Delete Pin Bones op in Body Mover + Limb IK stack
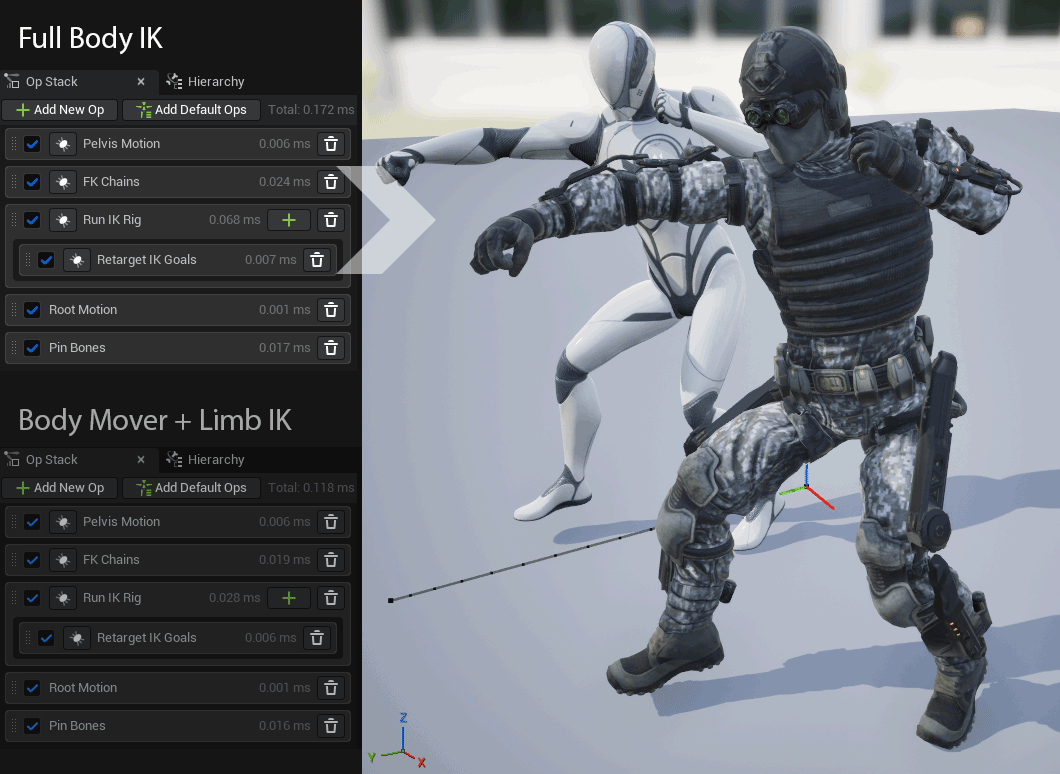 click(331, 726)
